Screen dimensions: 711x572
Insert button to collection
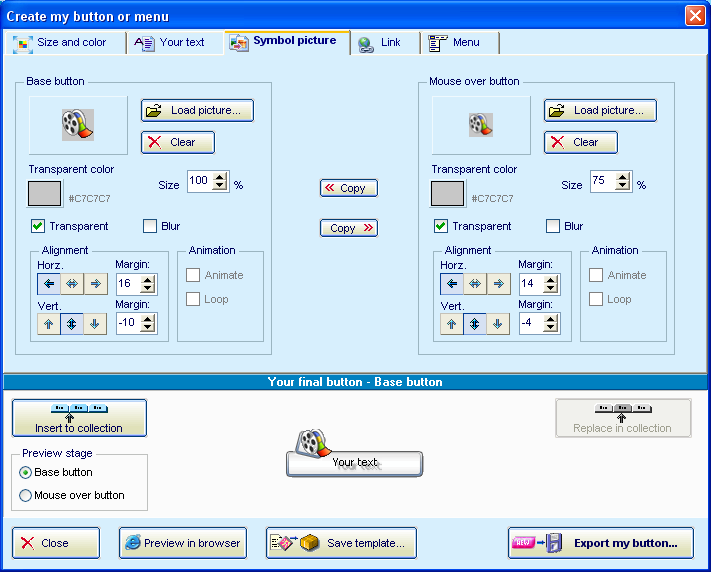click(79, 418)
